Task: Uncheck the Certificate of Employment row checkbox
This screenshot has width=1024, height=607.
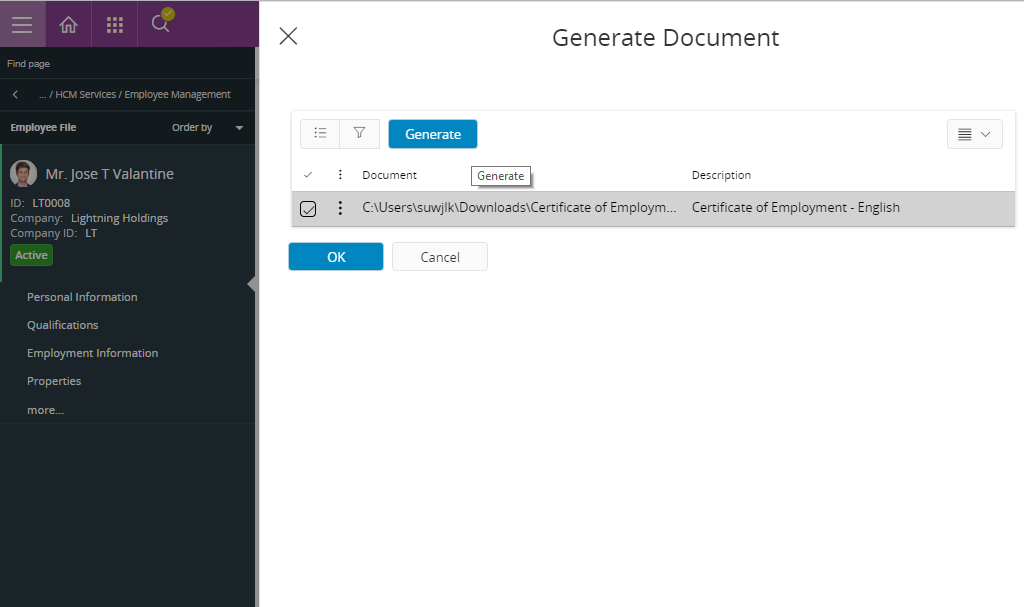Action: point(309,209)
